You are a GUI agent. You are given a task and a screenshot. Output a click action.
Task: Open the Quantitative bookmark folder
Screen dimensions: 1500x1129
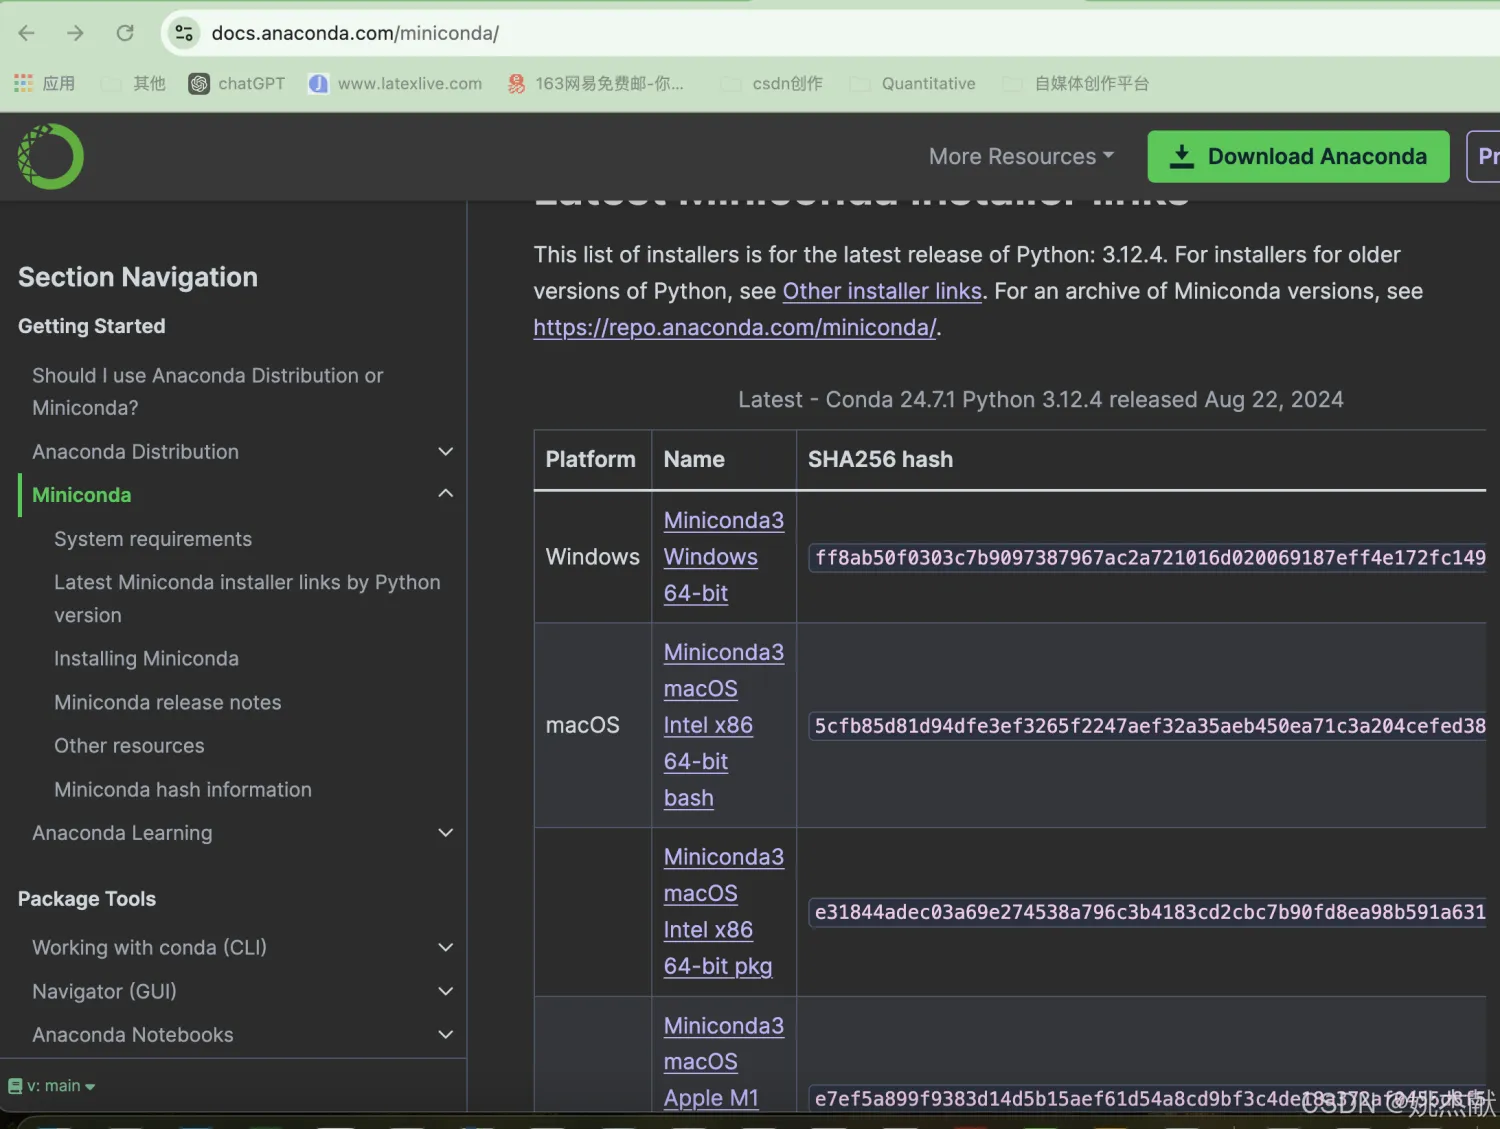(913, 84)
